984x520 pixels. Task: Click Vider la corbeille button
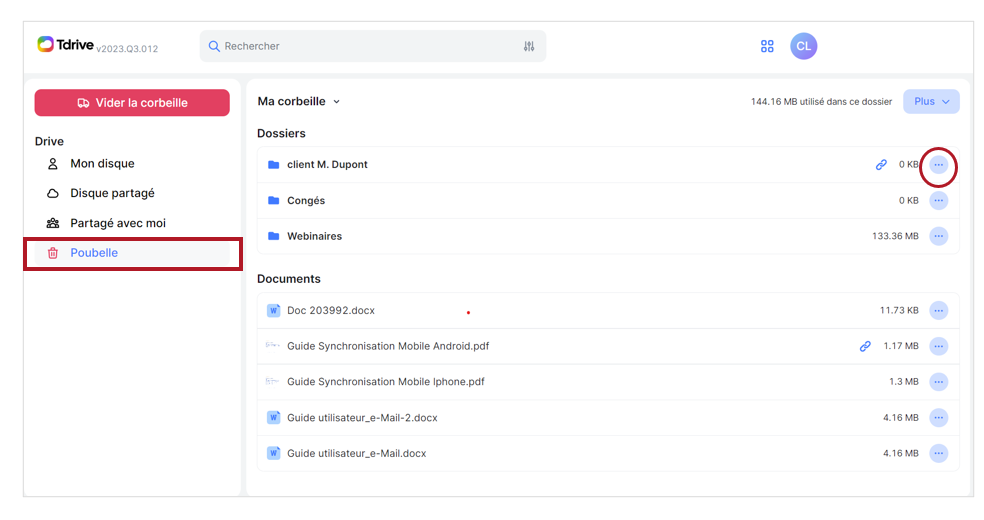coord(132,103)
